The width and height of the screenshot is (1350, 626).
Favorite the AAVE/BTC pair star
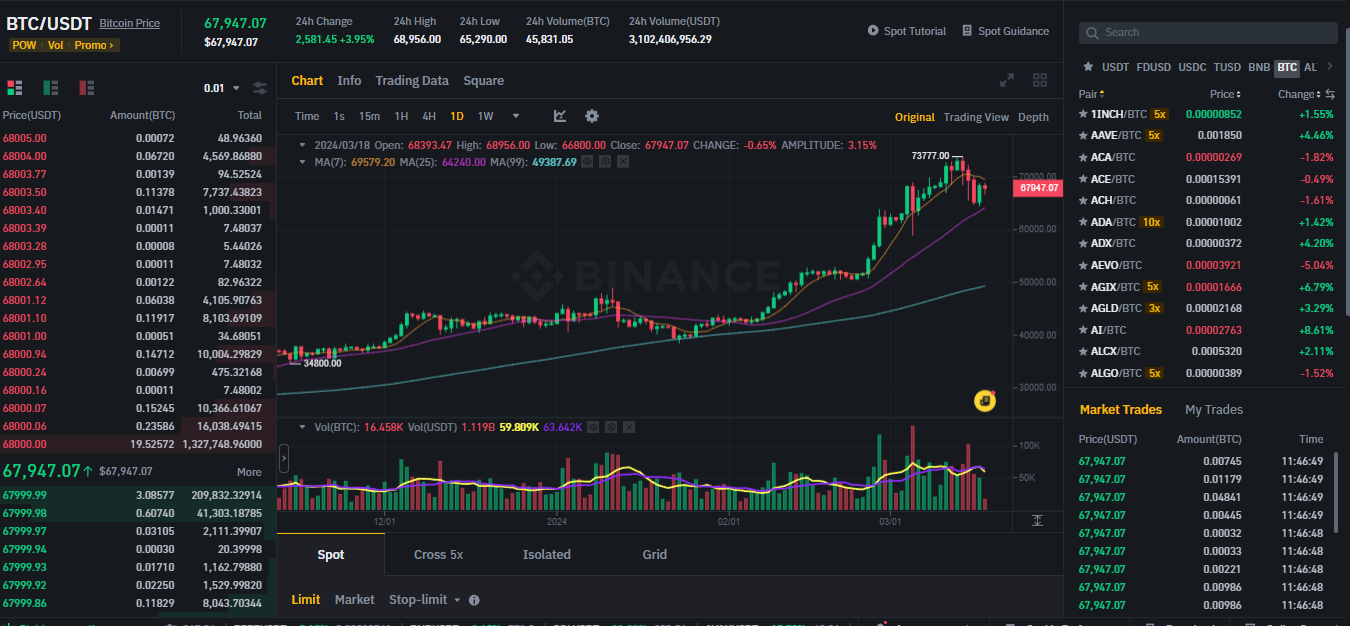point(1083,135)
